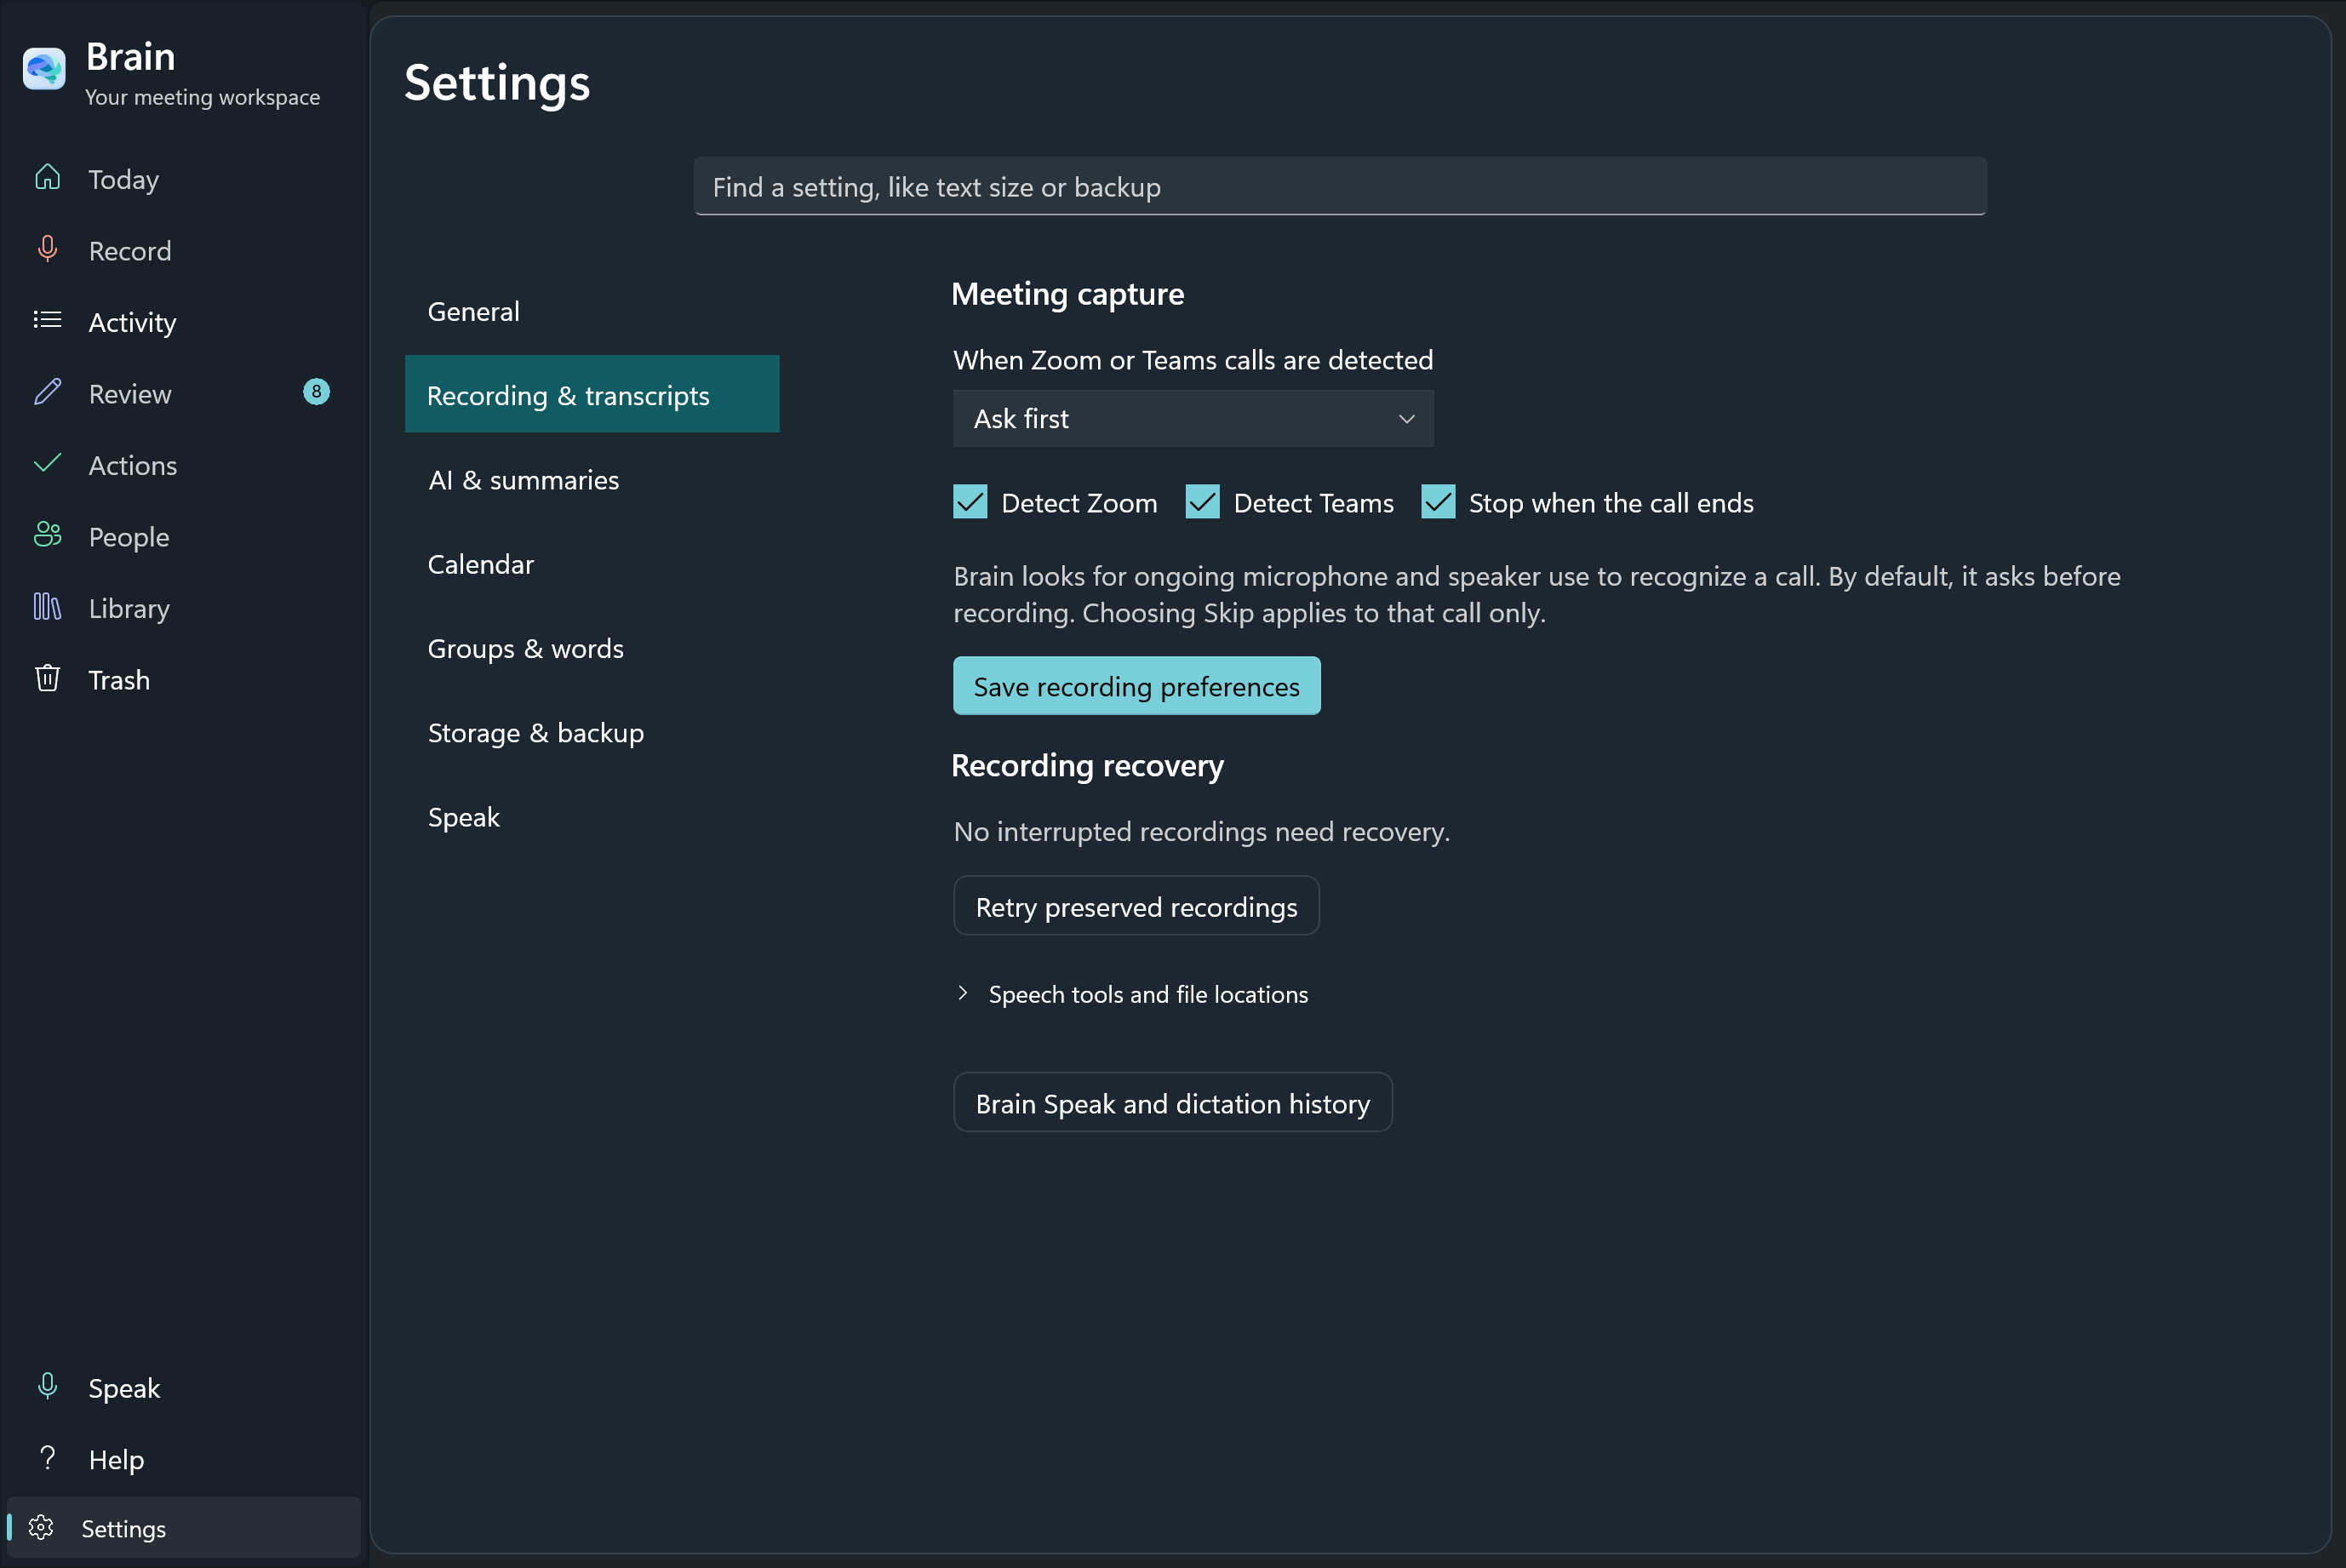Image resolution: width=2346 pixels, height=1568 pixels.
Task: Open the Ask first dropdown
Action: tap(1193, 419)
